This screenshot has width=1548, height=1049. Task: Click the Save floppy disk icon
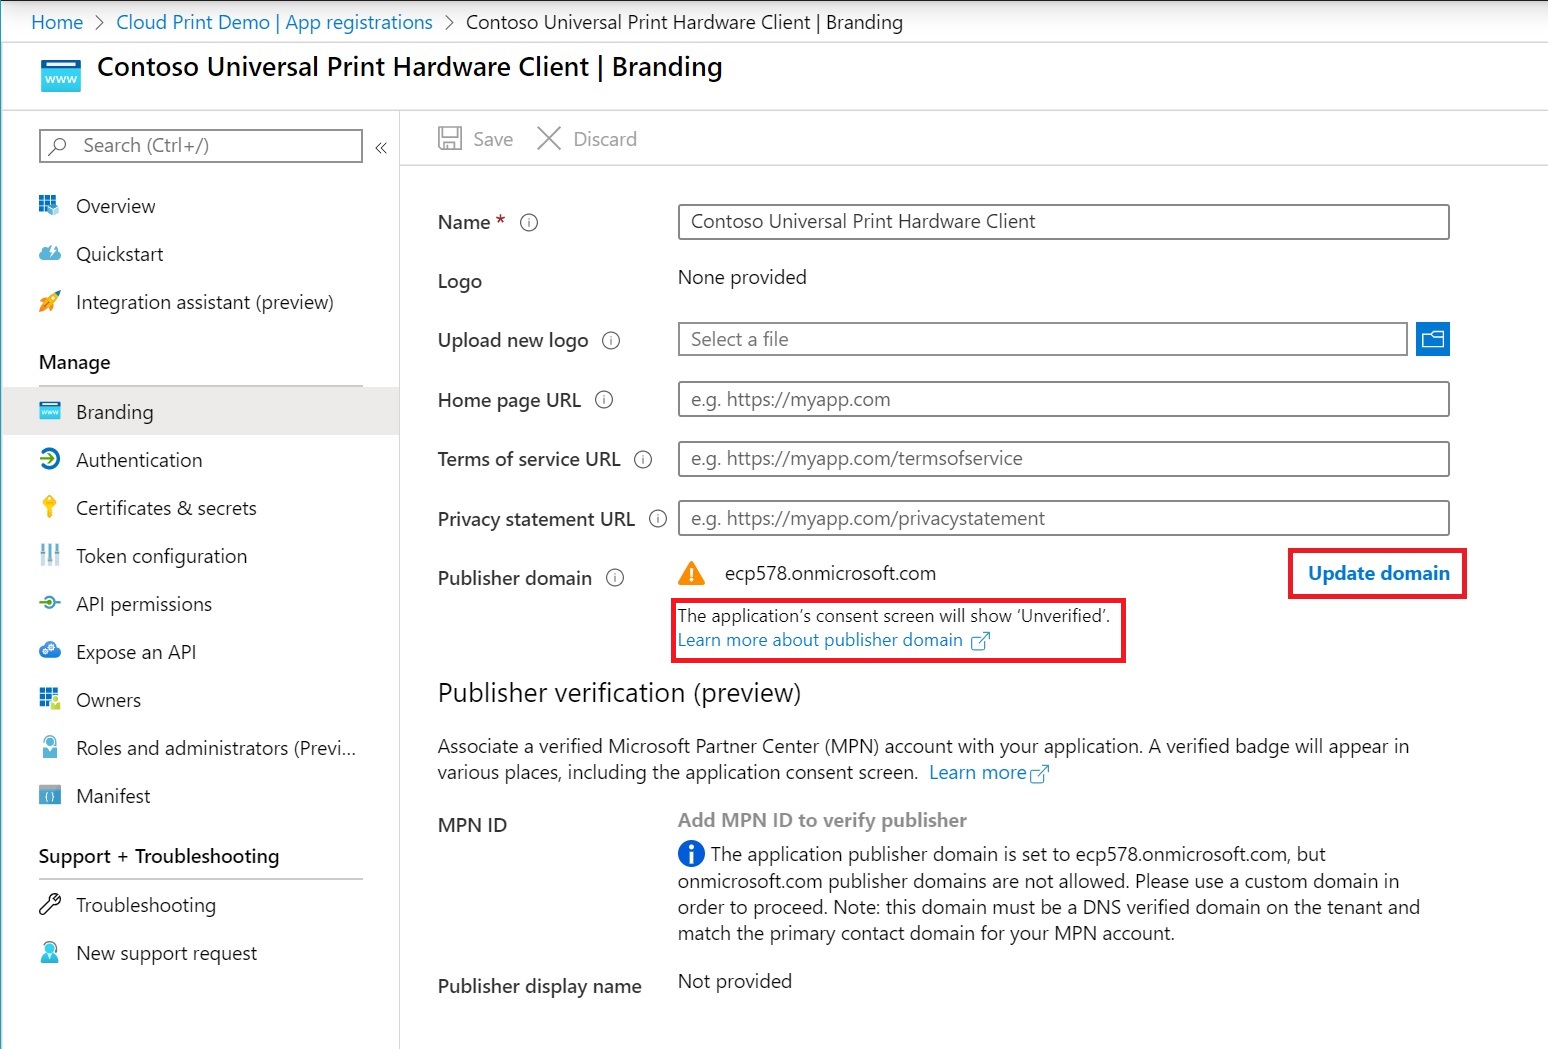(x=450, y=138)
